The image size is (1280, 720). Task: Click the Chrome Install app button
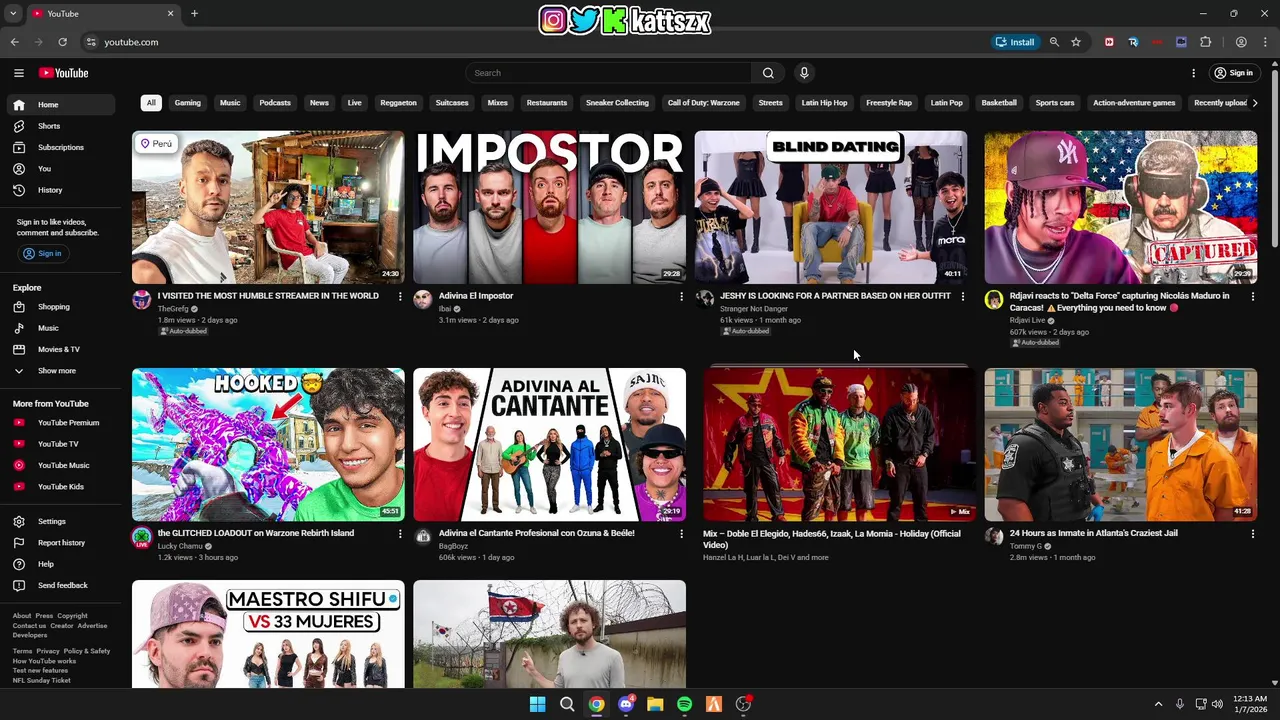pos(1015,42)
